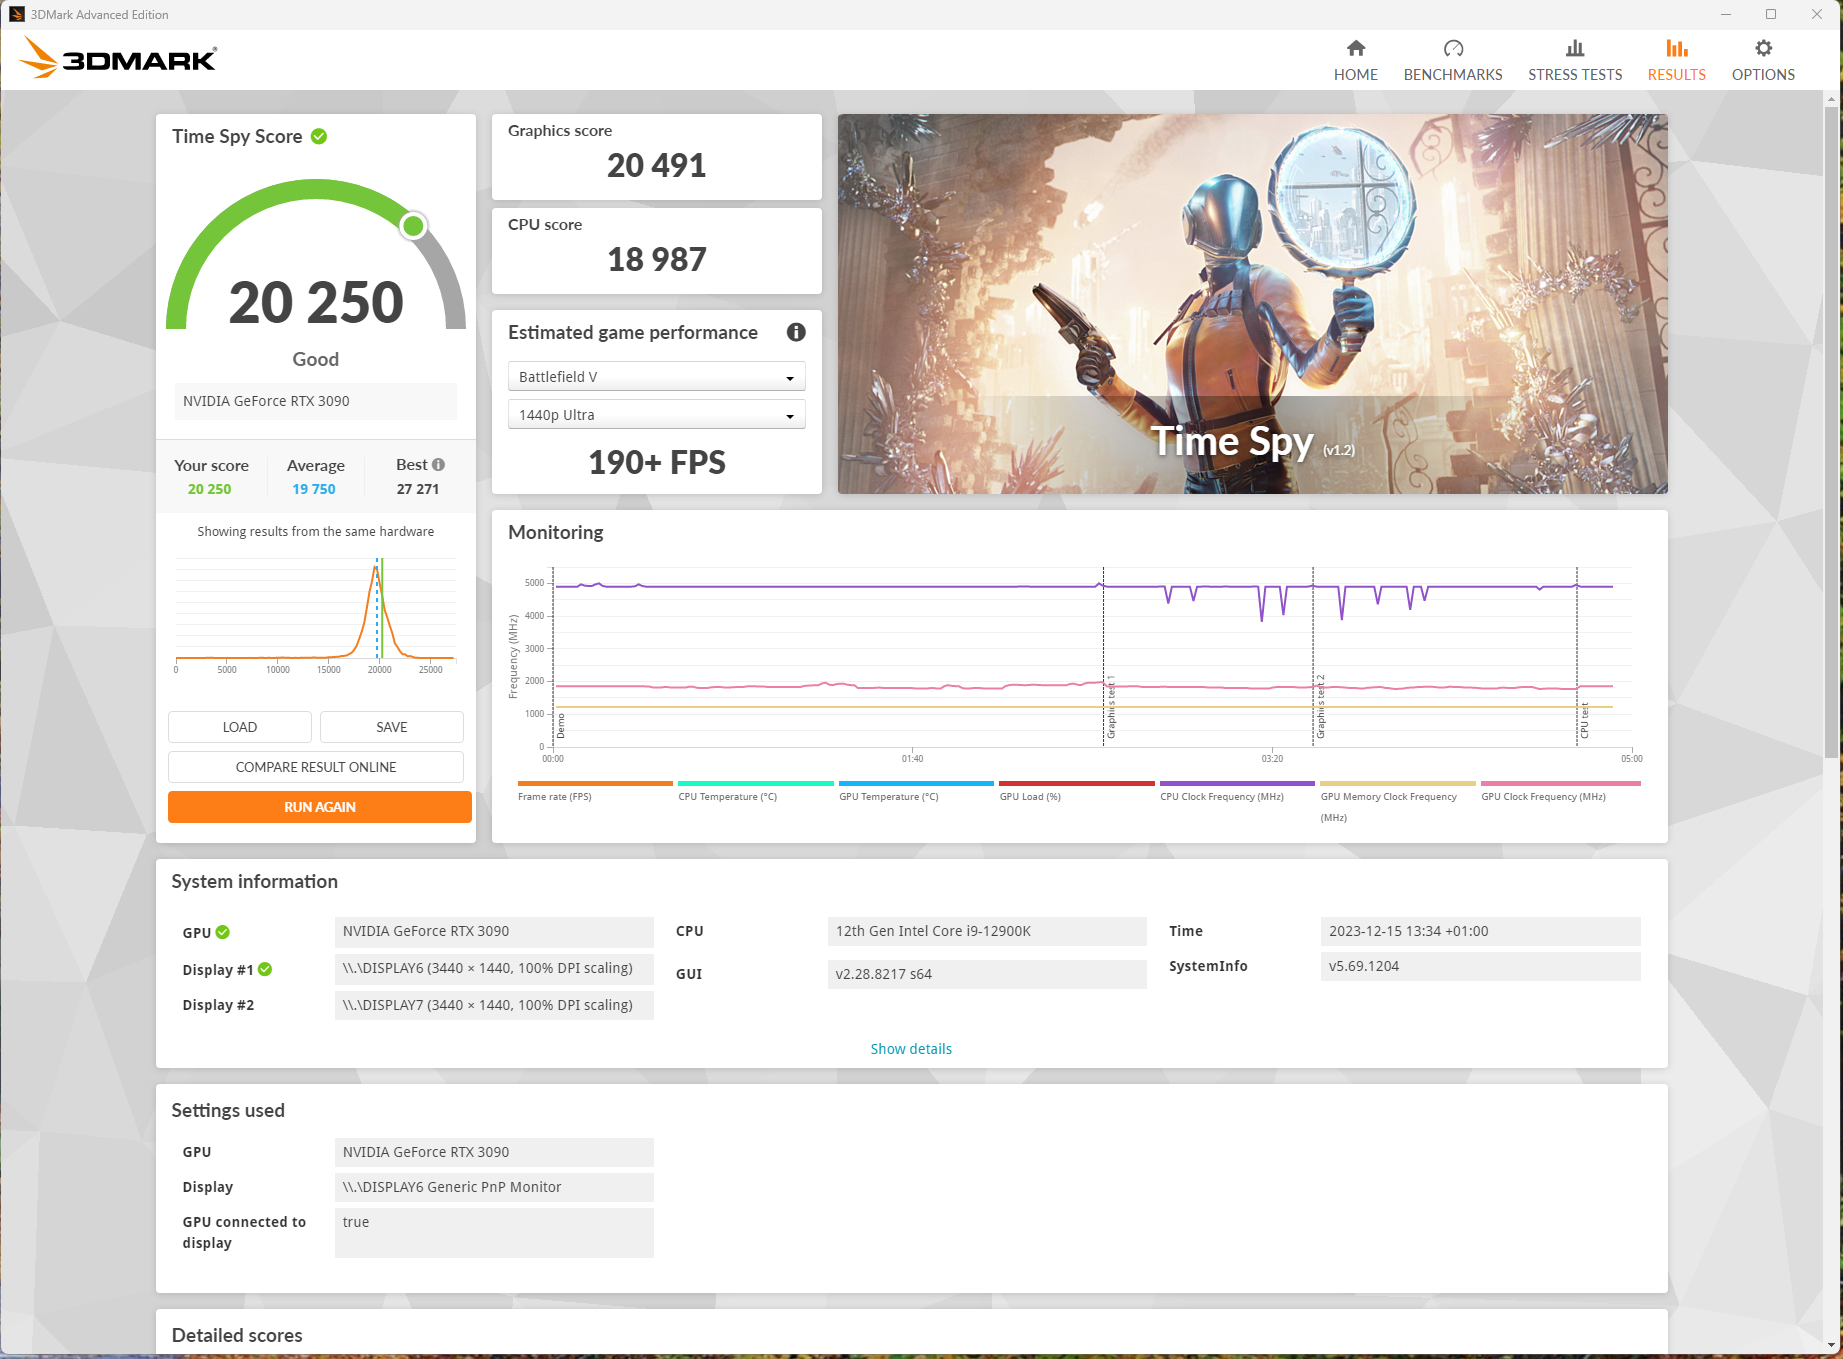Click the Average score value '19 750'
Image resolution: width=1843 pixels, height=1359 pixels.
coord(314,489)
